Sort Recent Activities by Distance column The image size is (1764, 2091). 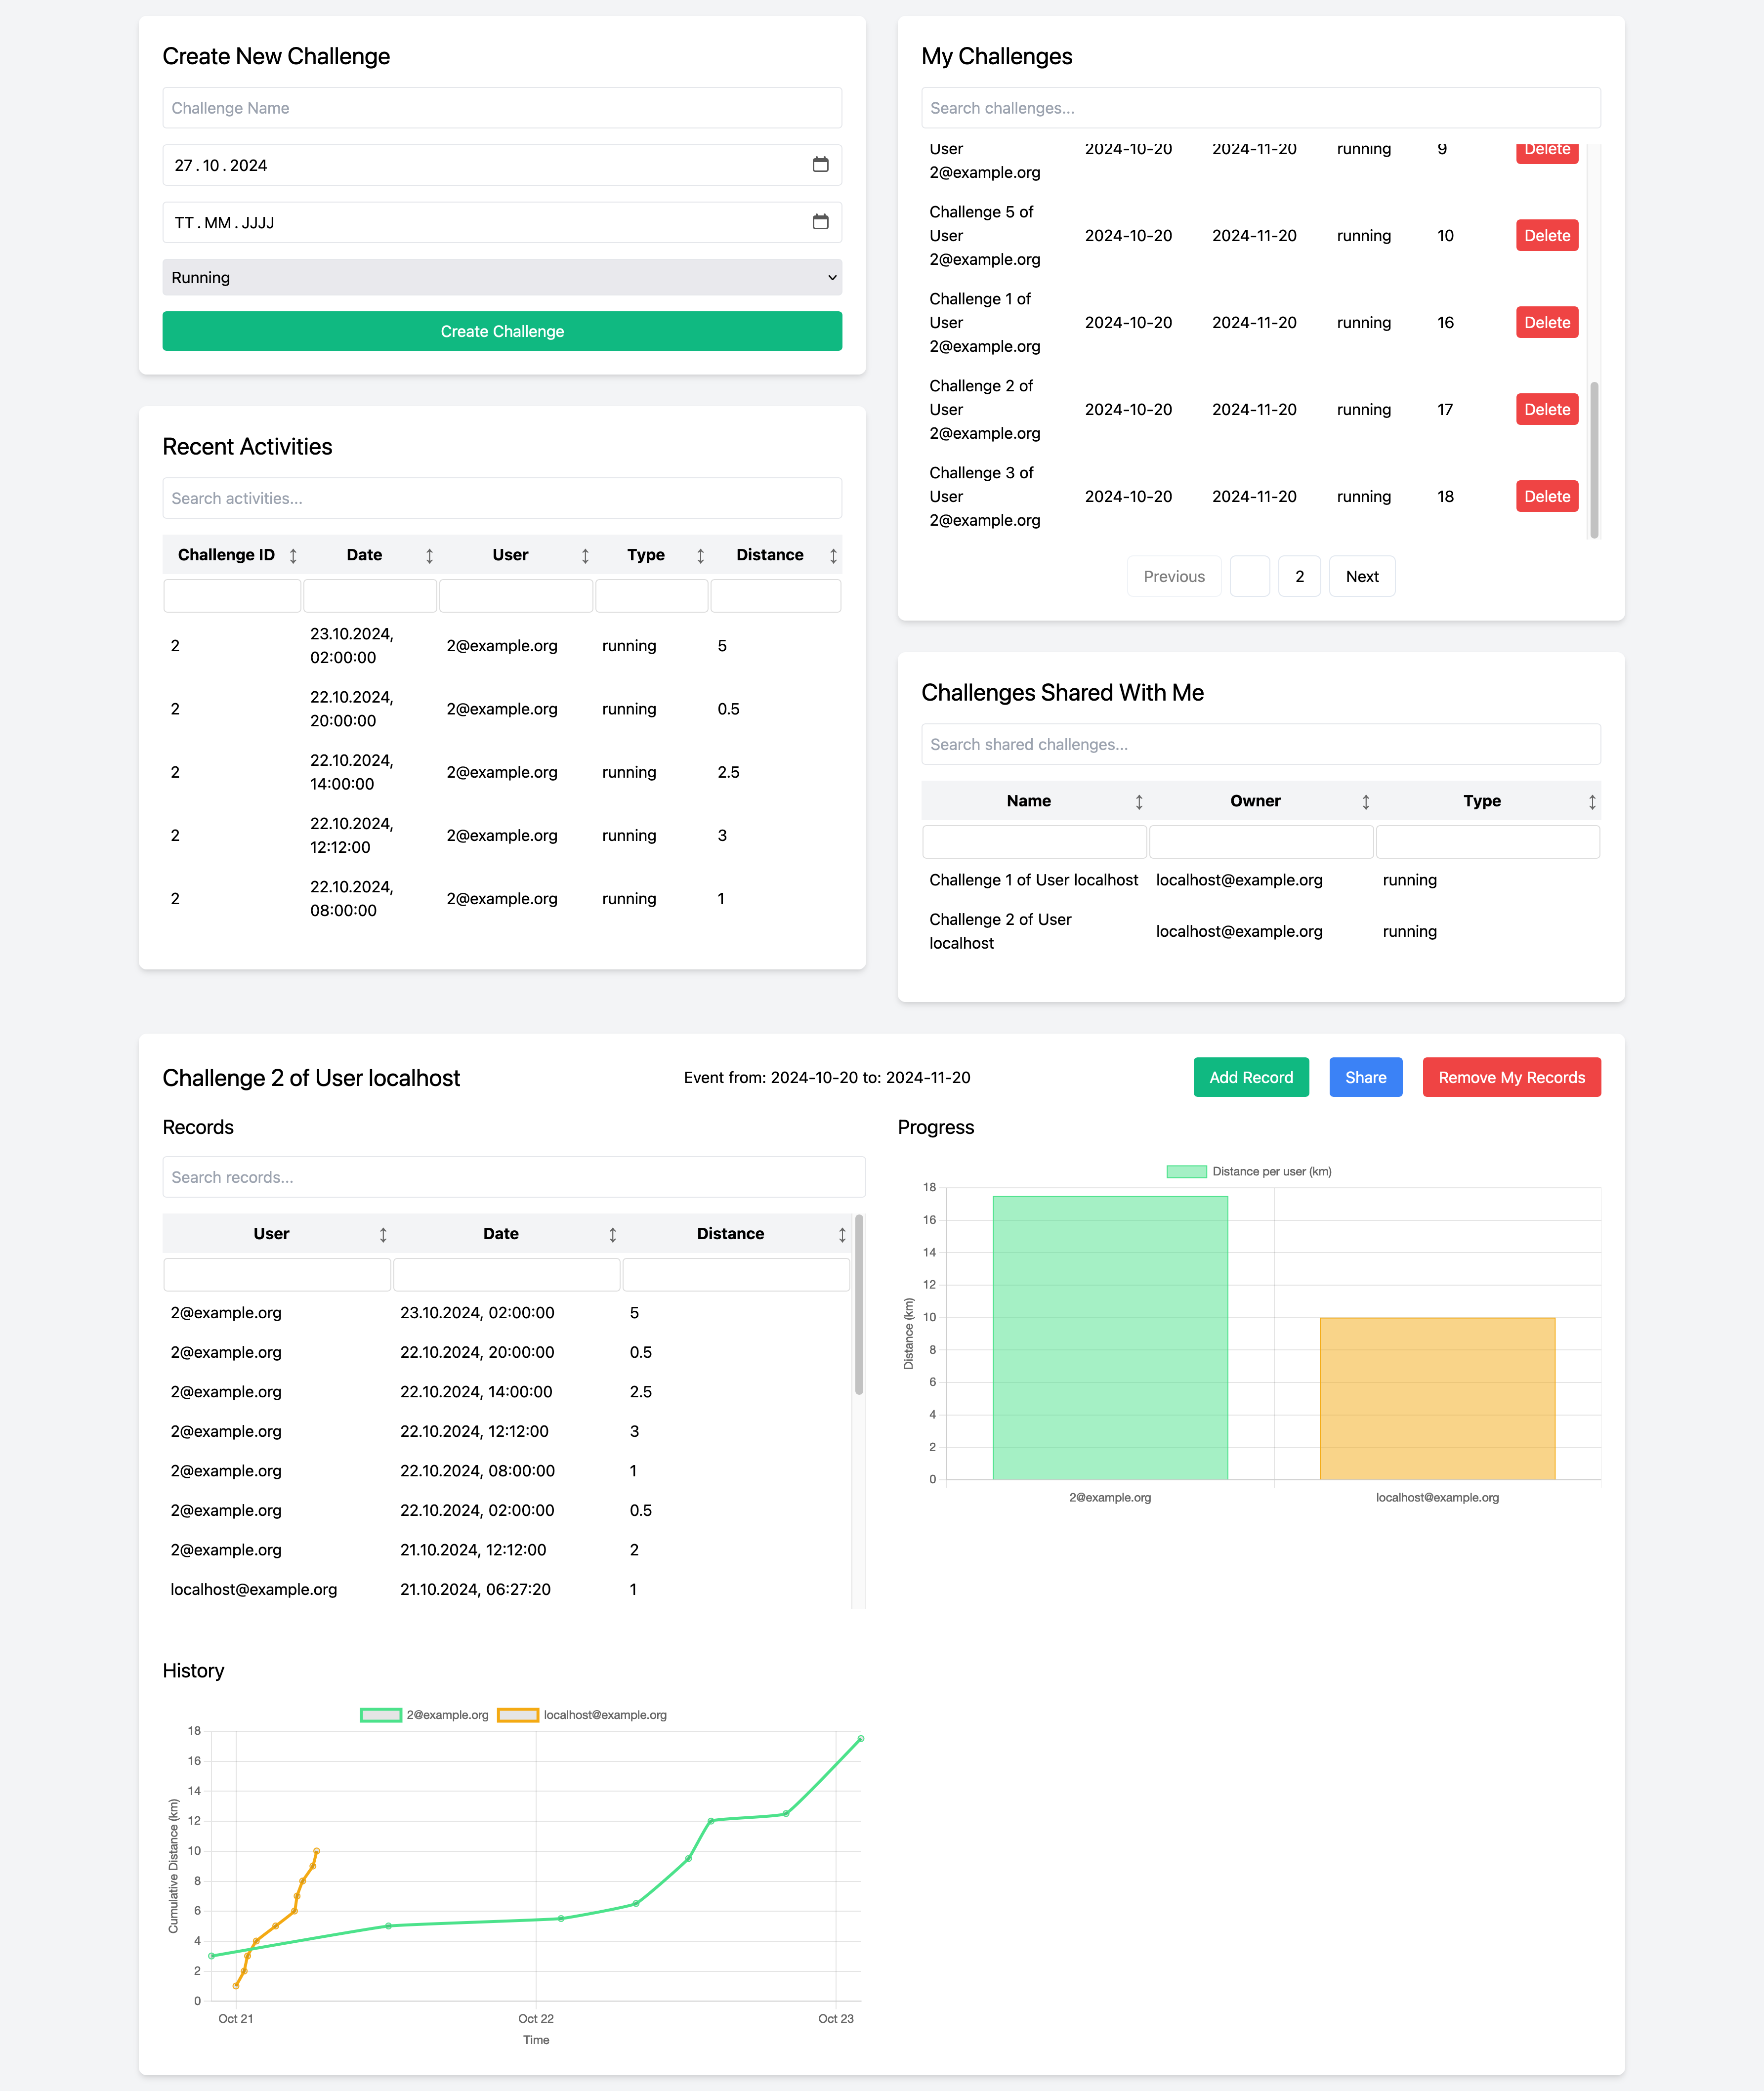[833, 555]
